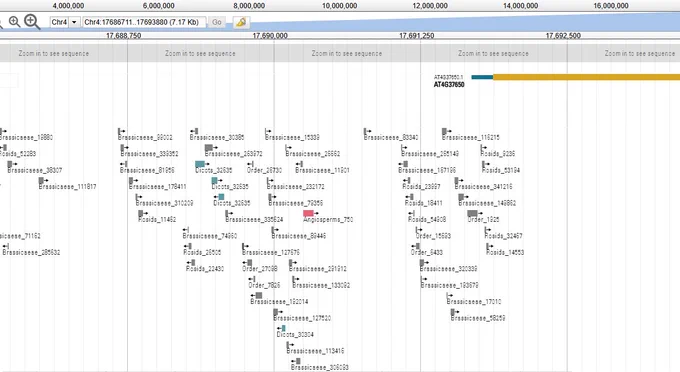Select the Brassicaceae_341216 feature glyph
The height and width of the screenshot is (372, 680).
(457, 180)
